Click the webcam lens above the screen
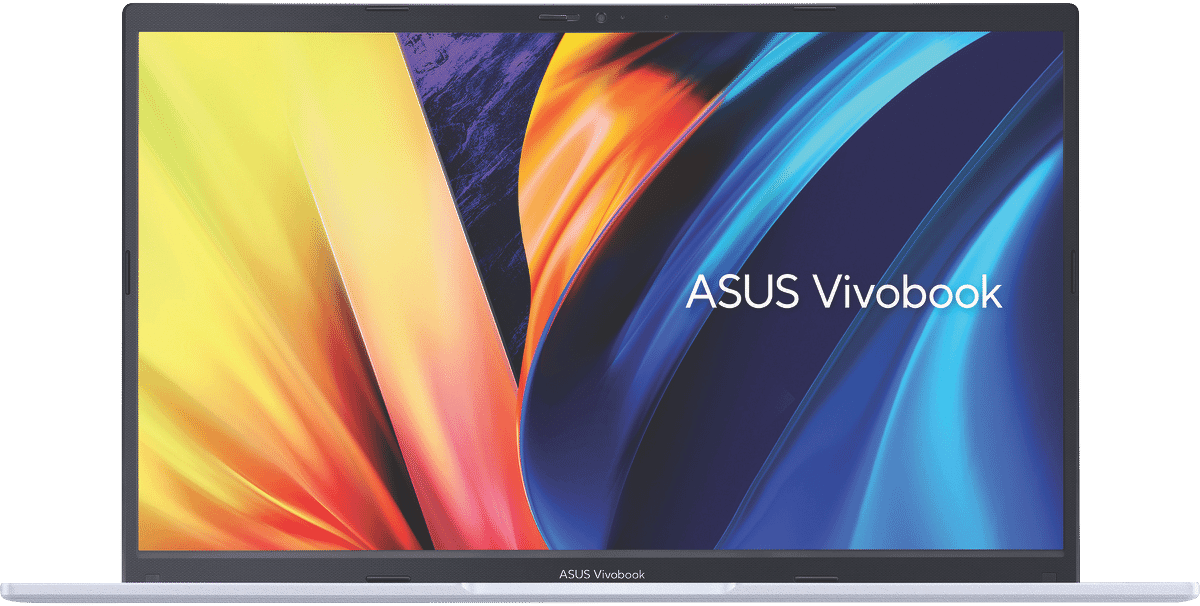The height and width of the screenshot is (606, 1200). click(601, 17)
